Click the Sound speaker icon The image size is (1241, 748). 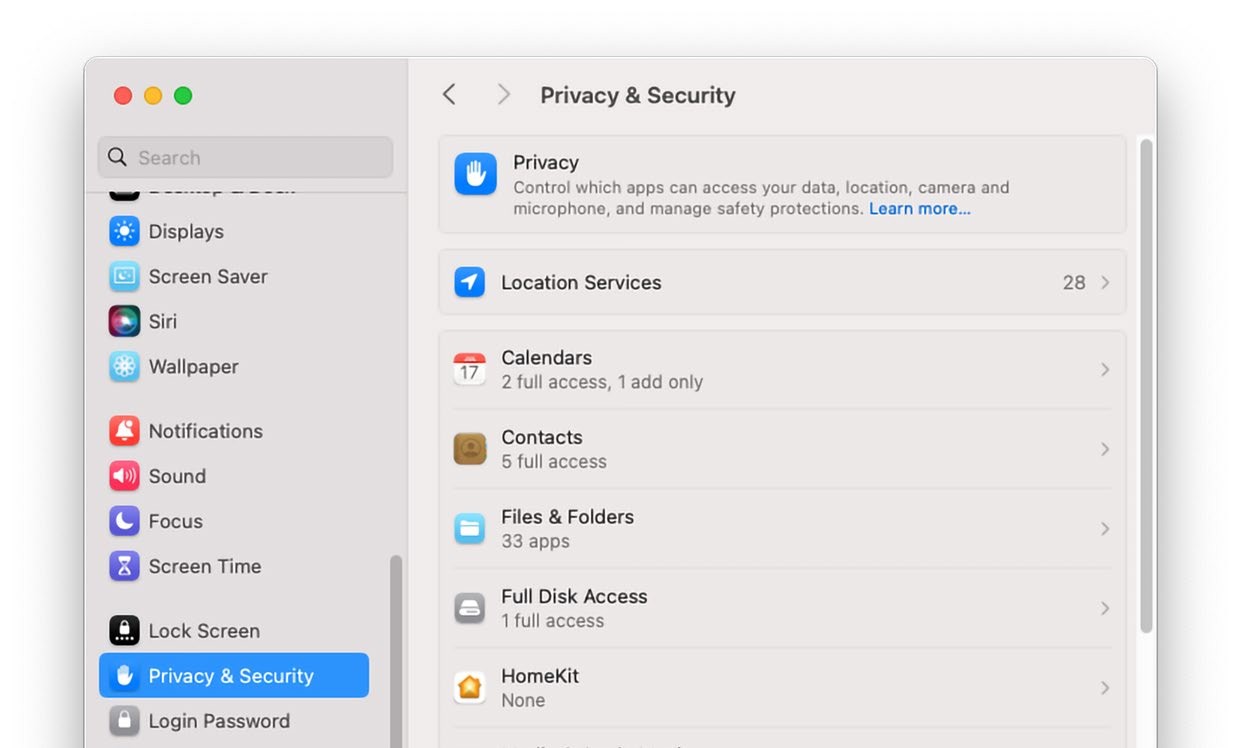tap(124, 476)
